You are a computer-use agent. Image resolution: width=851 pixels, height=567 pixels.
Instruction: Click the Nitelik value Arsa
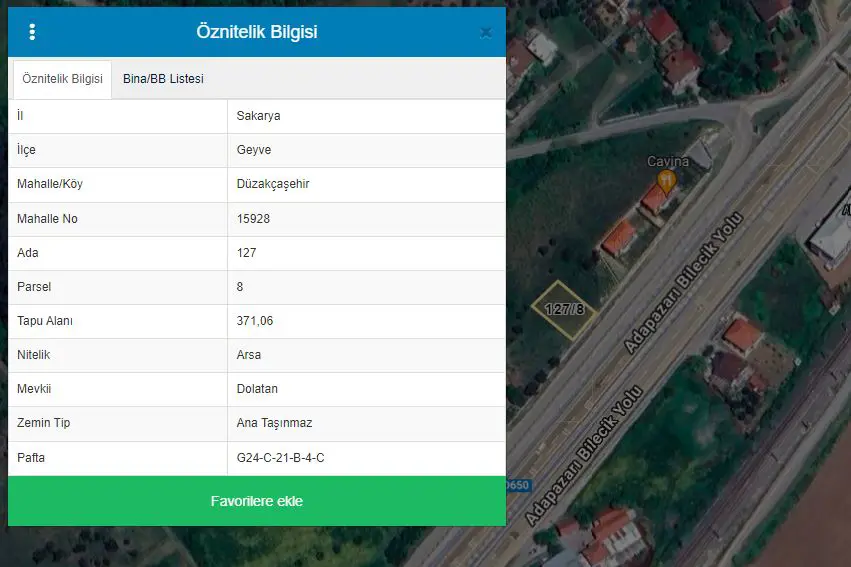click(249, 355)
